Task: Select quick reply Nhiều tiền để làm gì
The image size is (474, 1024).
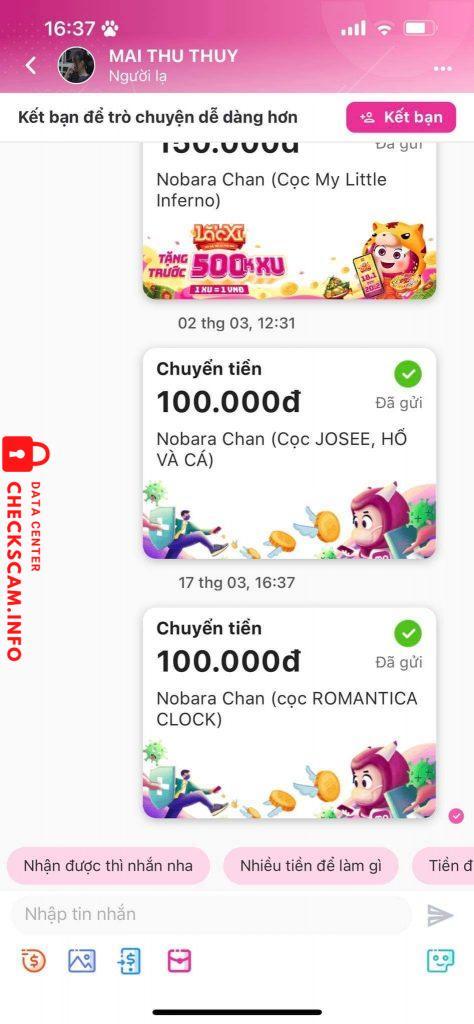Action: tap(311, 866)
